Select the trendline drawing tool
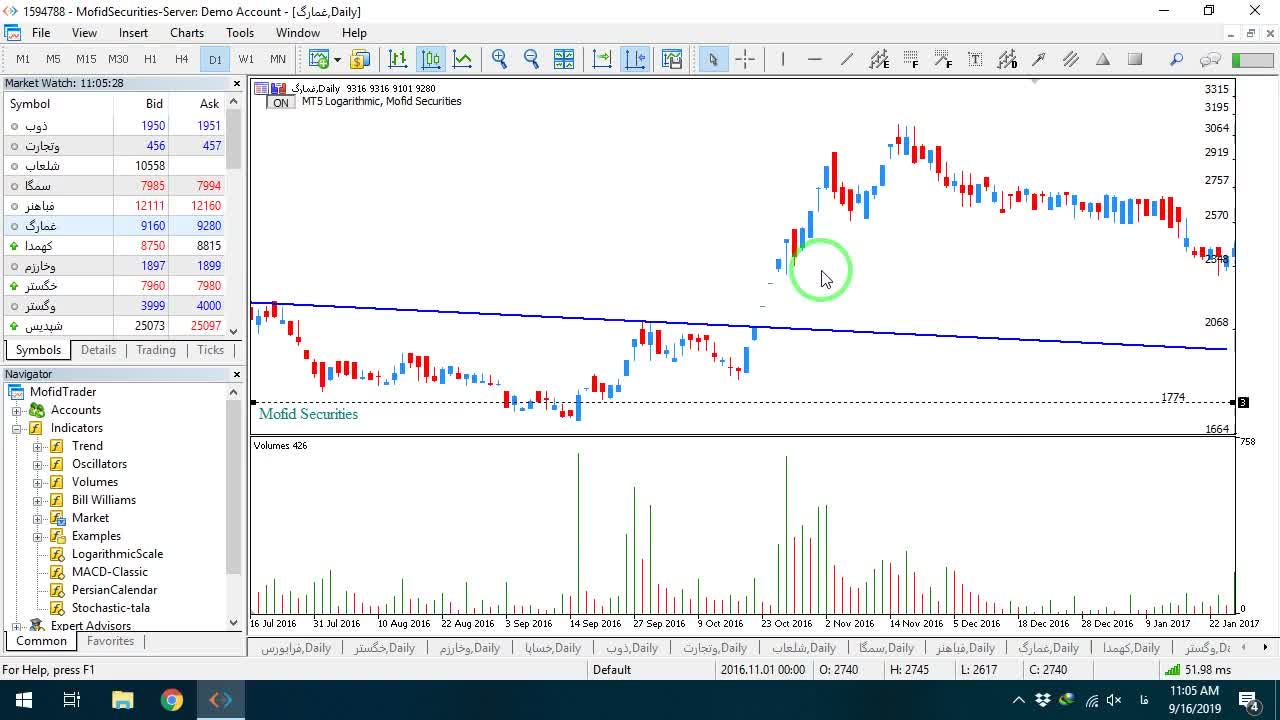1280x720 pixels. tap(847, 59)
